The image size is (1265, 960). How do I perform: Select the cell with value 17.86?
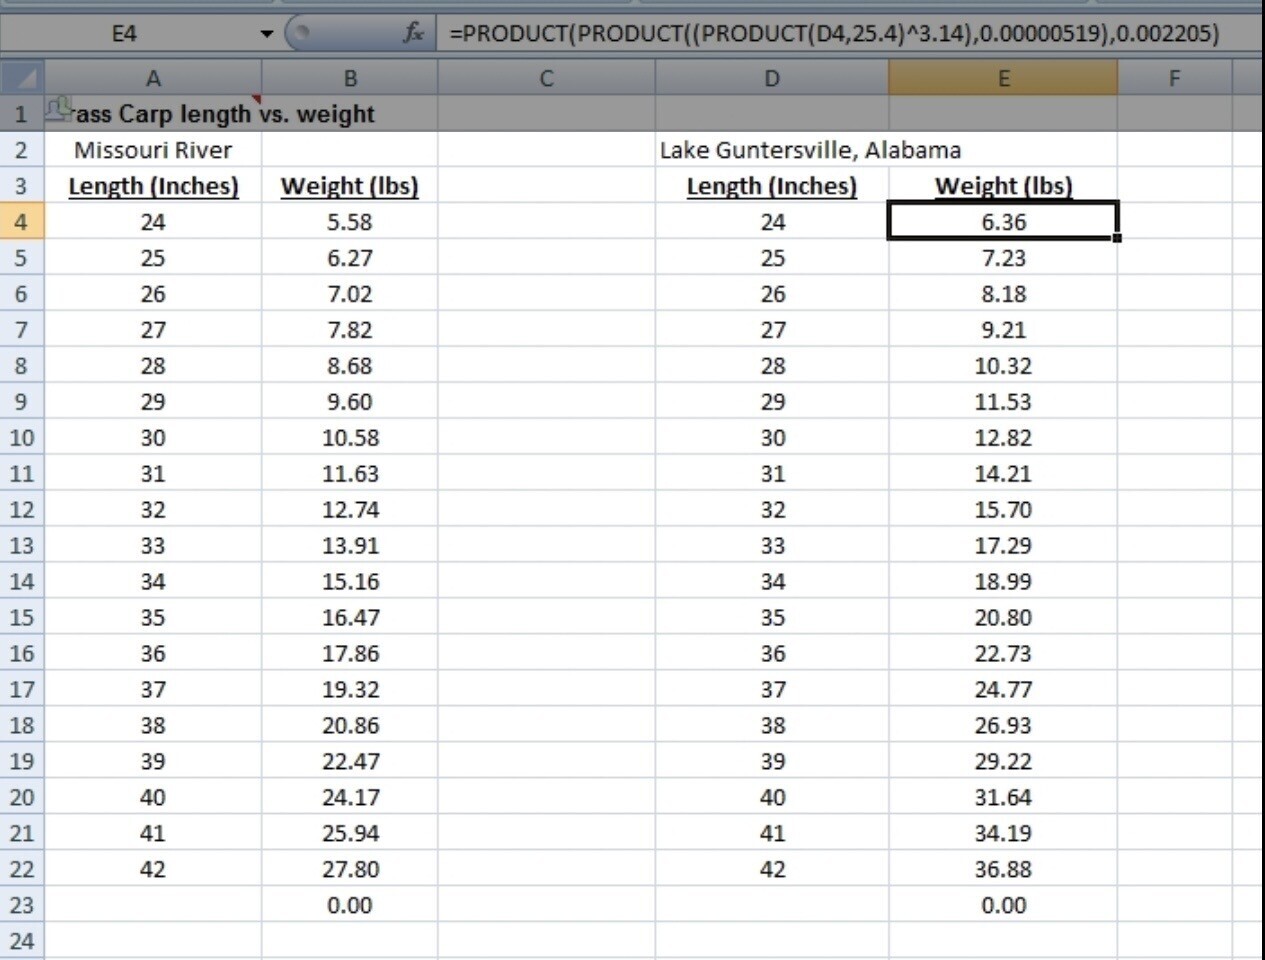(x=350, y=654)
